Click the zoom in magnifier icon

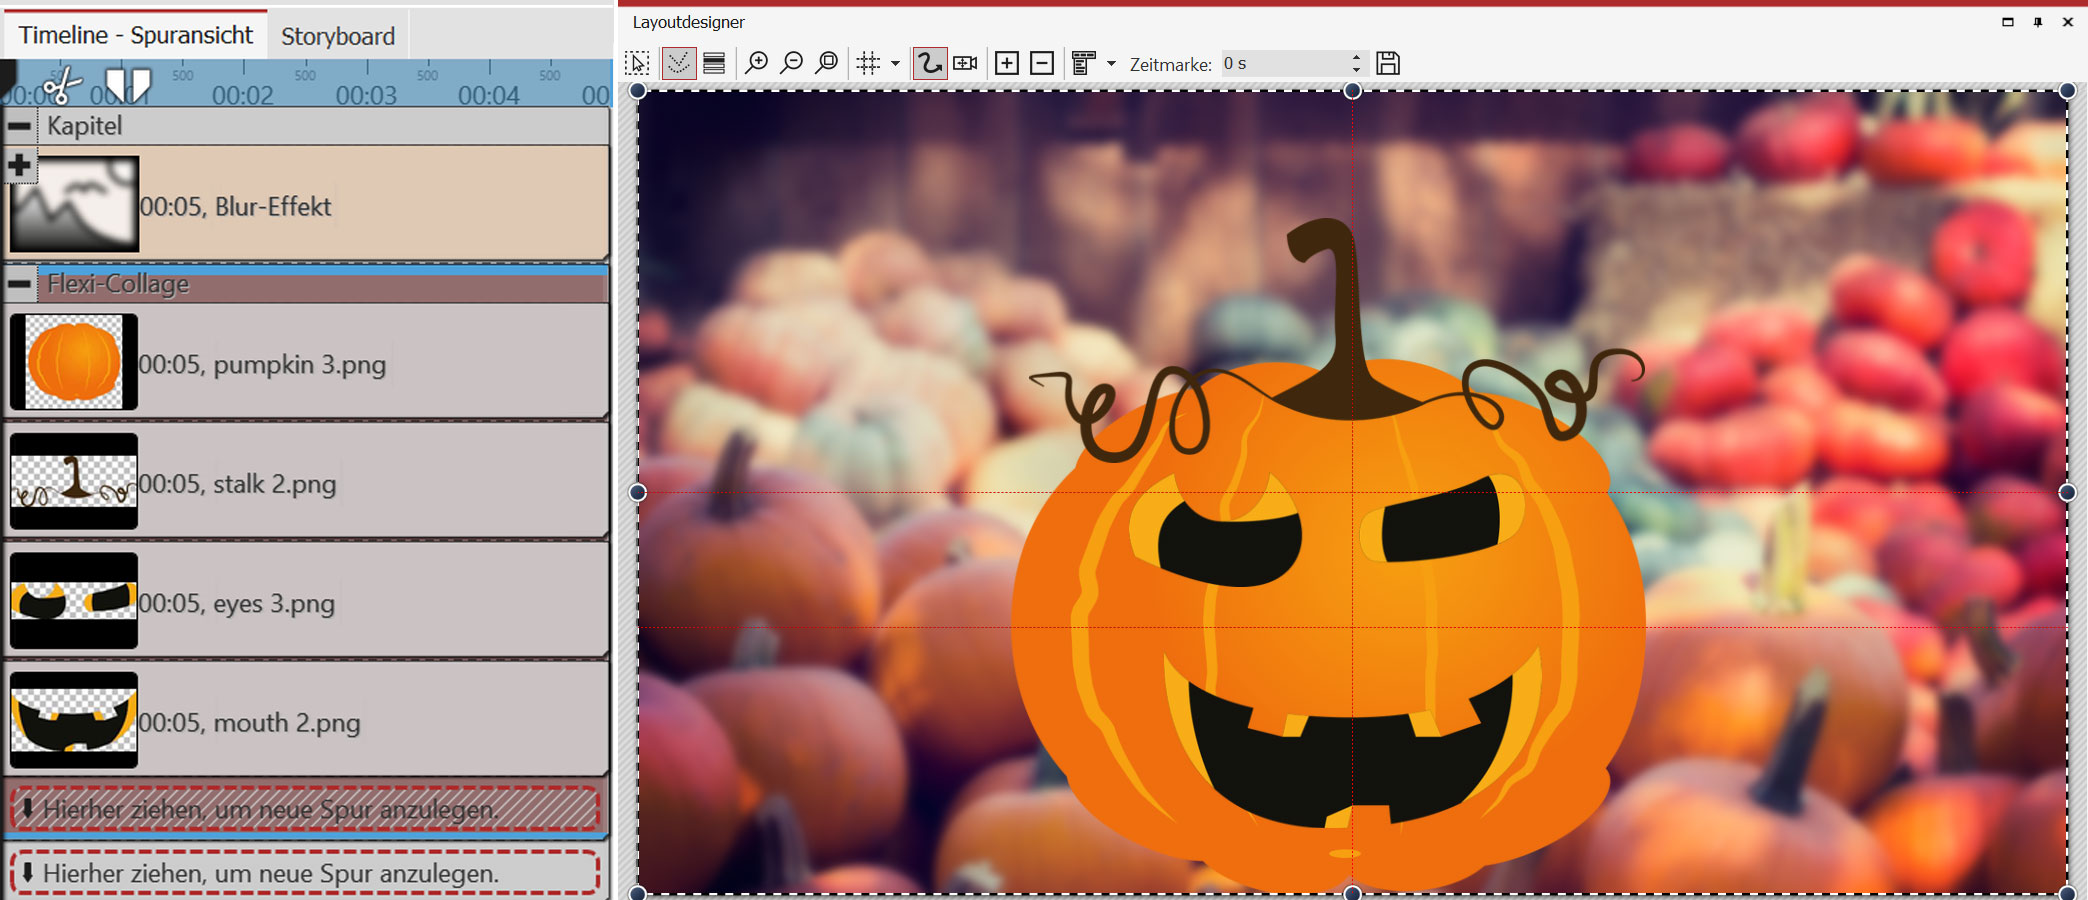coord(757,63)
